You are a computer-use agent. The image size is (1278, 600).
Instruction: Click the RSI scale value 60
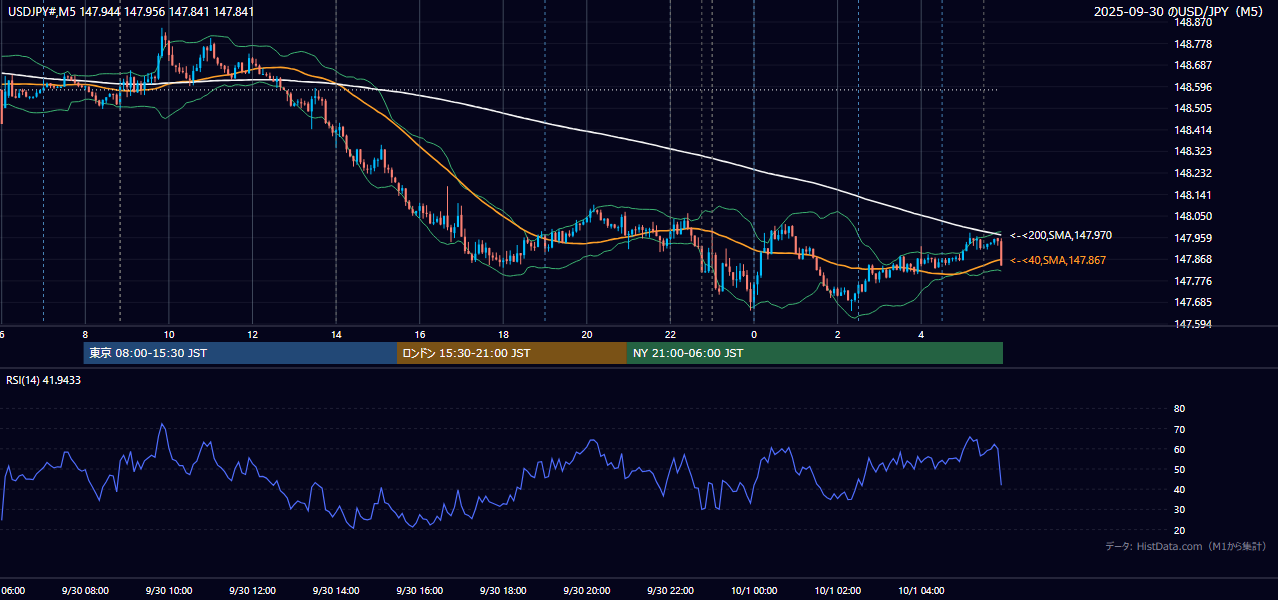point(1179,449)
